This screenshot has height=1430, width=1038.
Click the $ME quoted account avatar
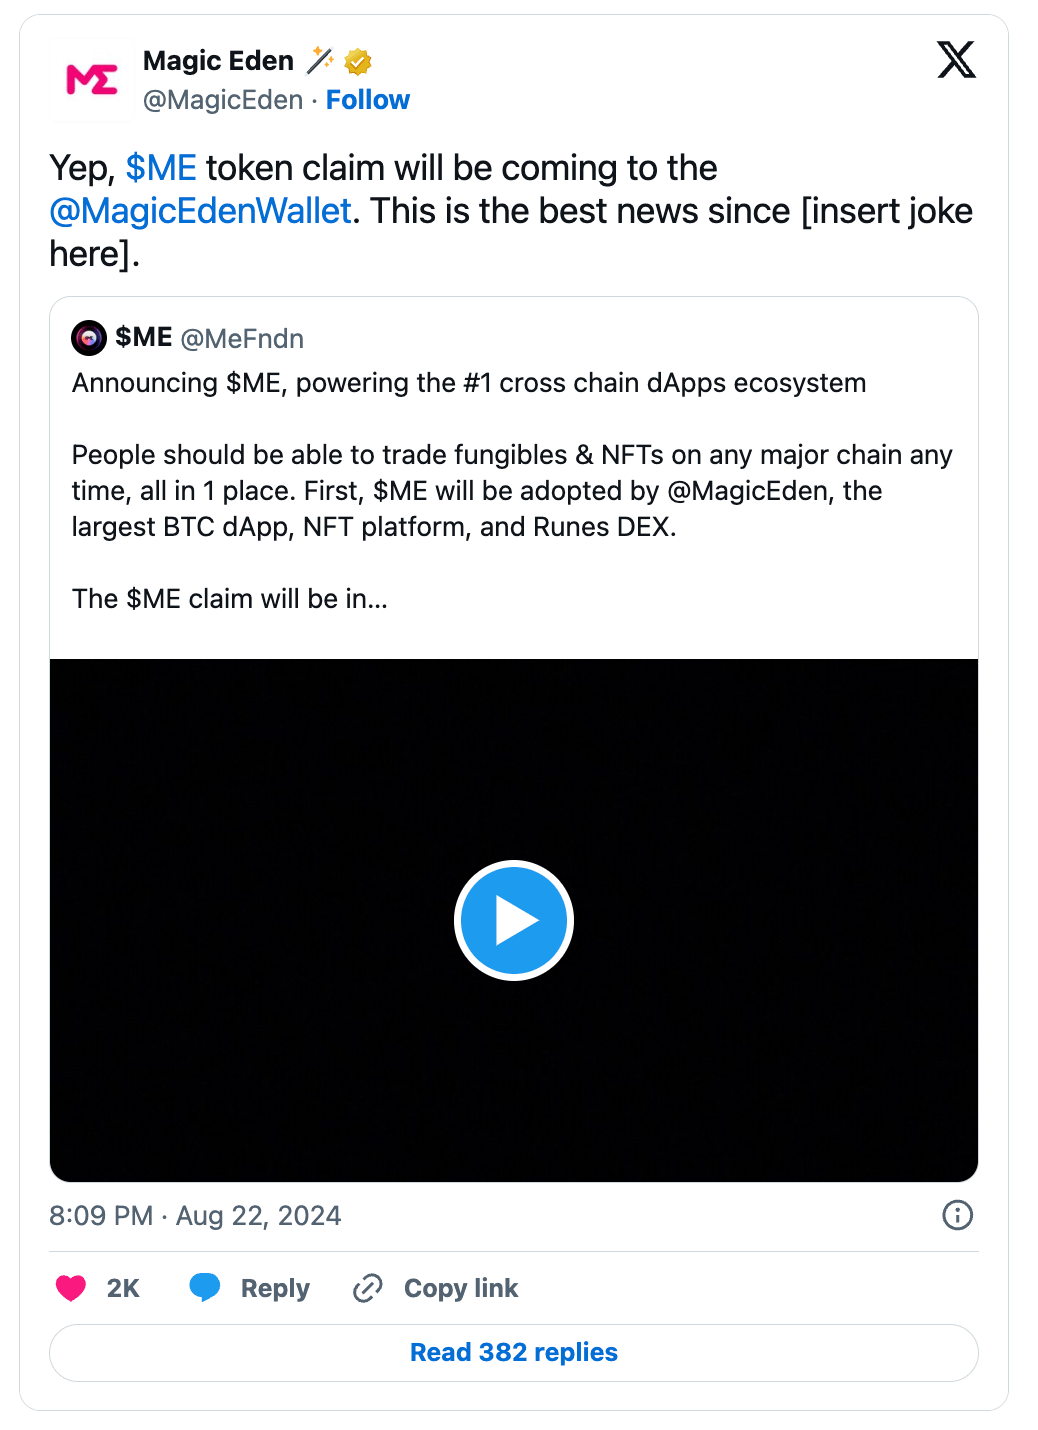click(x=89, y=338)
